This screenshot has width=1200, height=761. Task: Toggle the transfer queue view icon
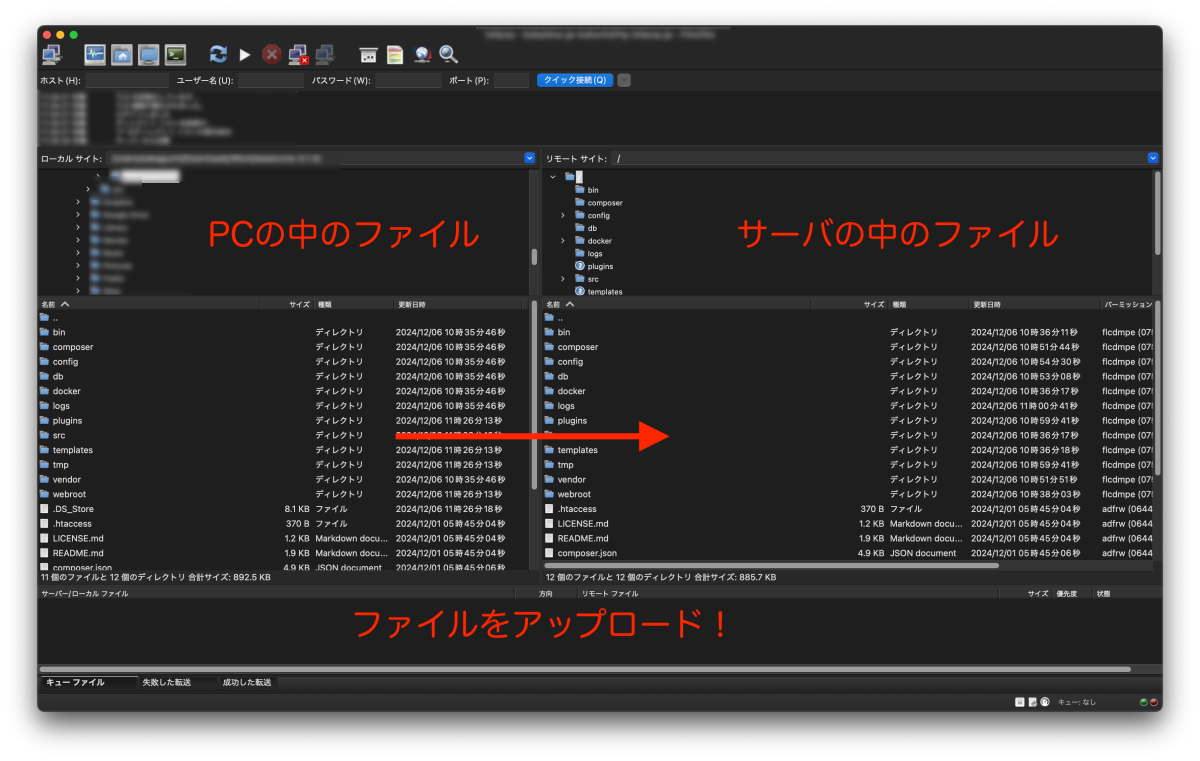[x=176, y=54]
